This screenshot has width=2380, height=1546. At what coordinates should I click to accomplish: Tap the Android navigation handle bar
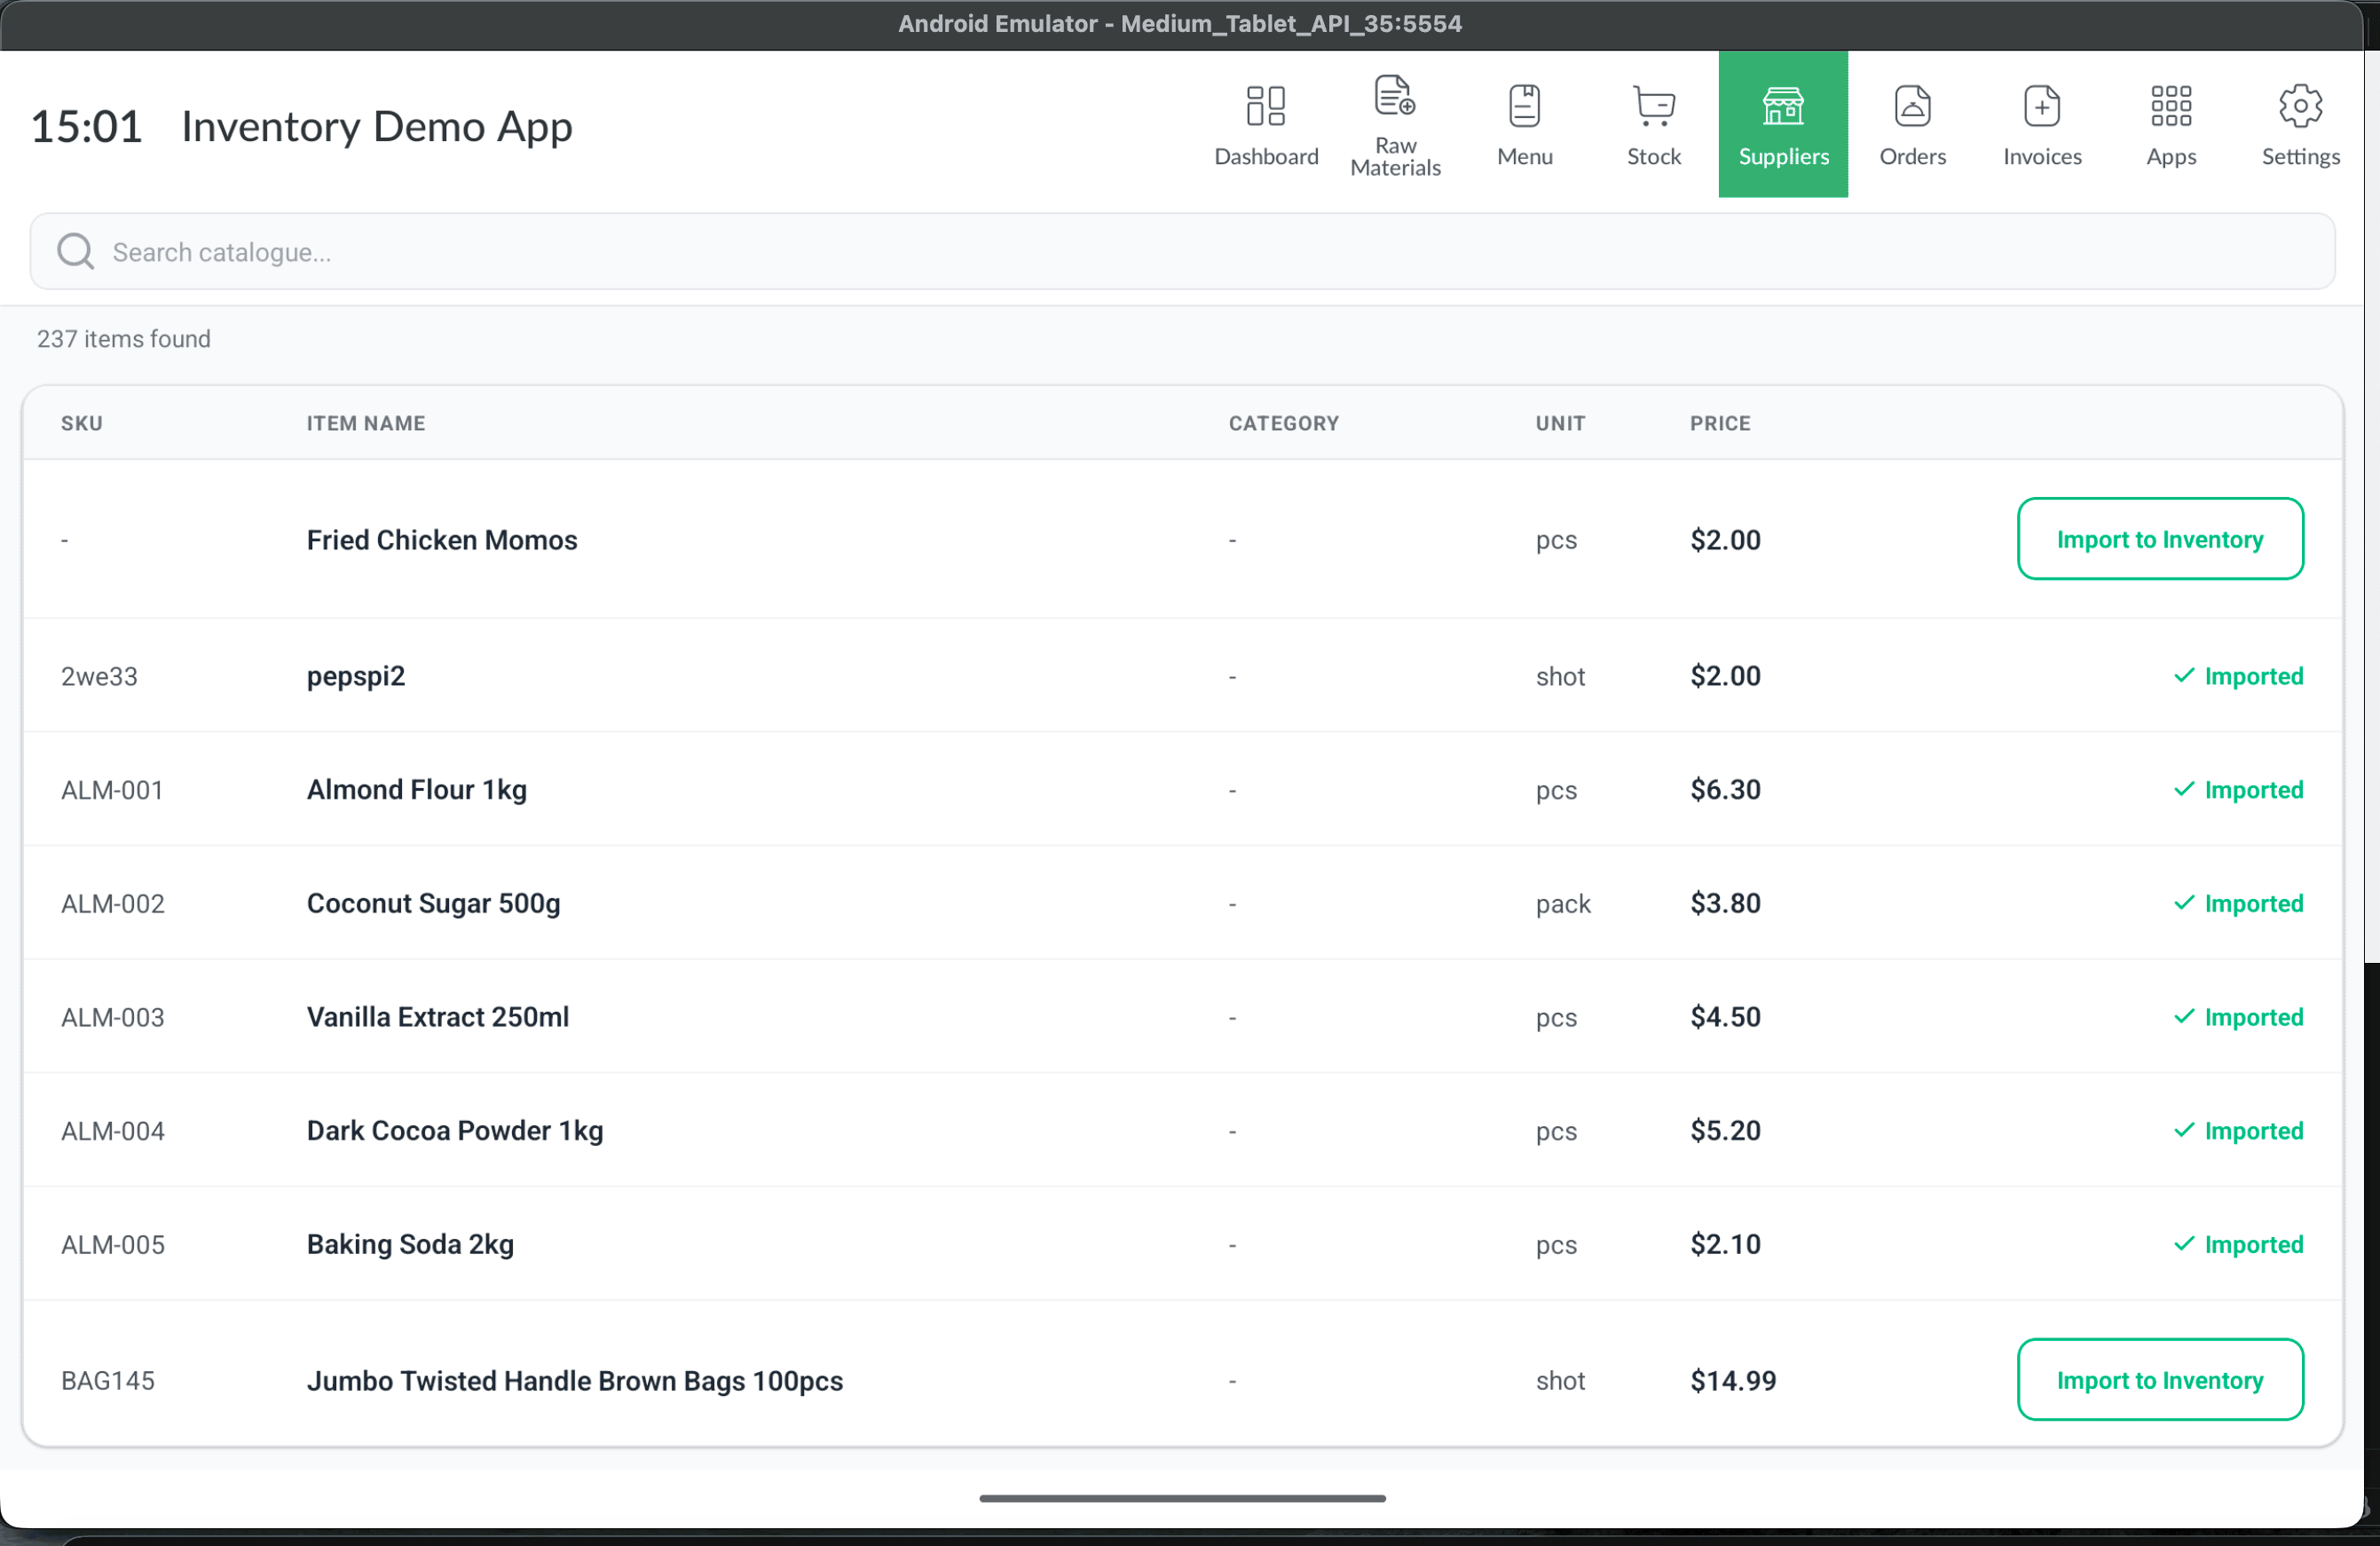point(1182,1498)
